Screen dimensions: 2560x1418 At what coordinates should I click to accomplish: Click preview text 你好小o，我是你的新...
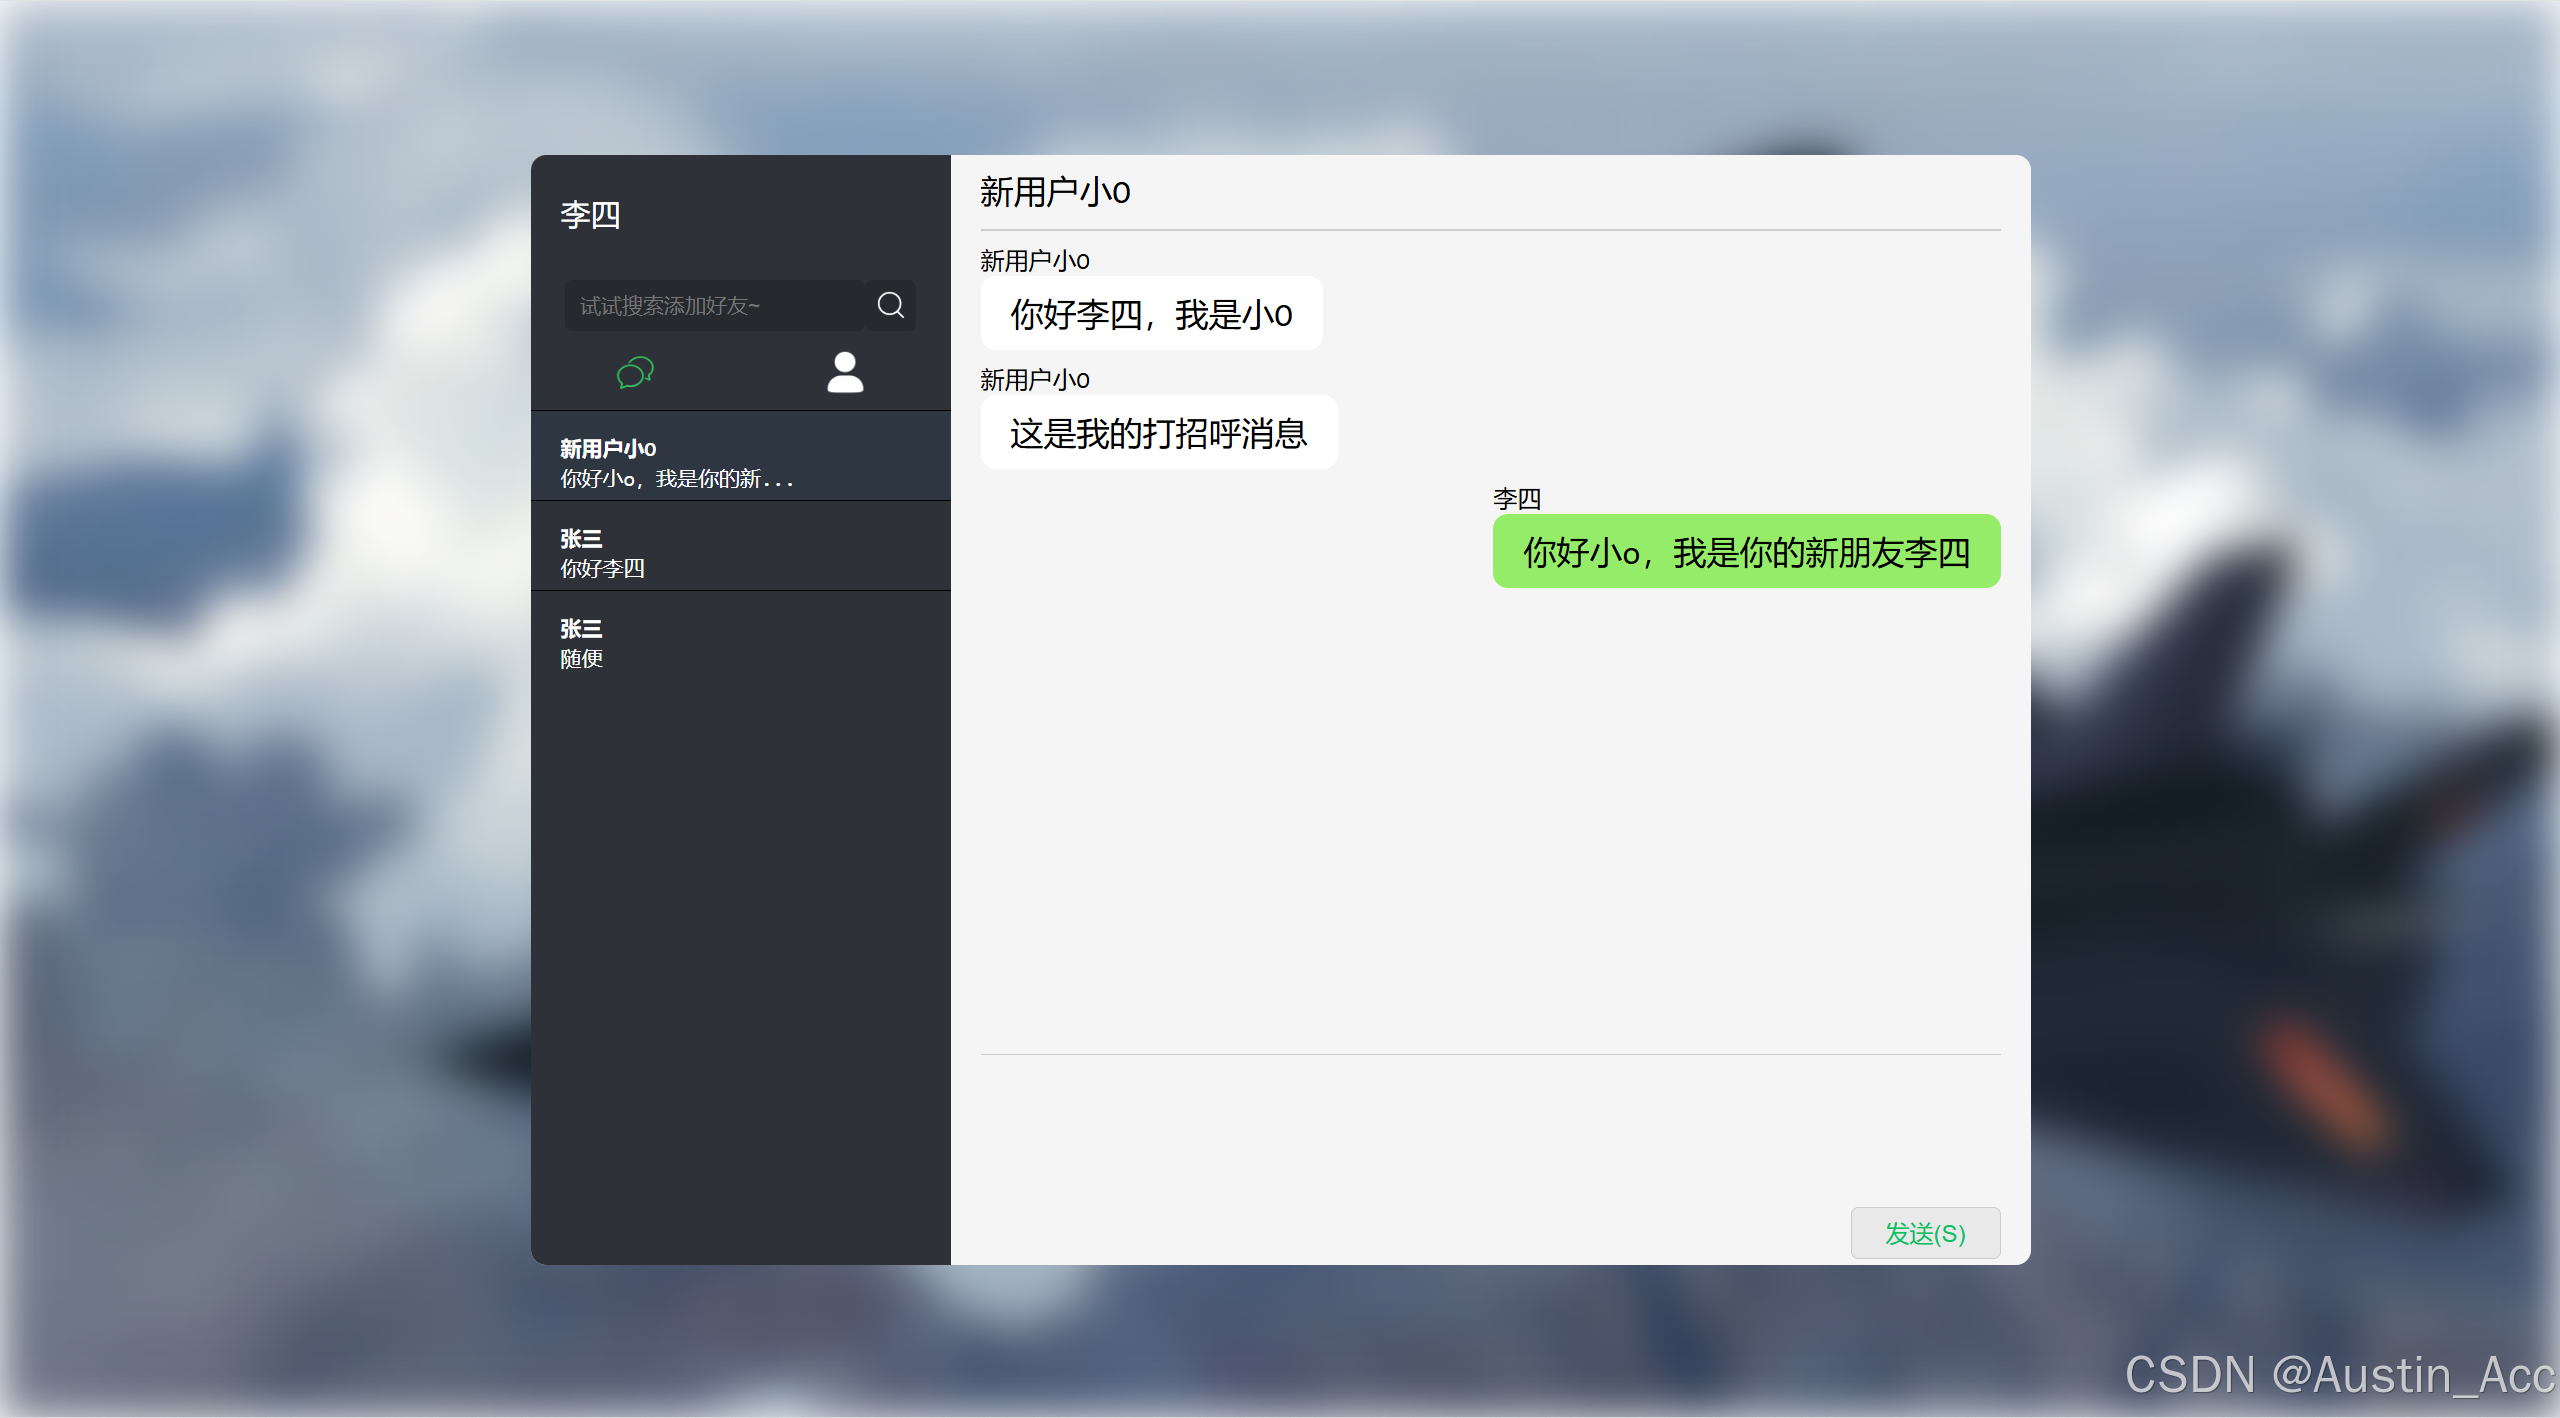point(676,479)
